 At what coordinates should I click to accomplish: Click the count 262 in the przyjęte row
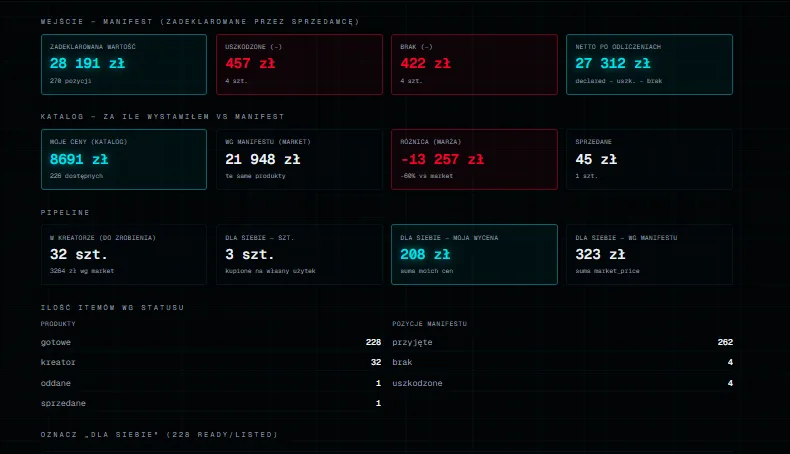click(x=725, y=342)
